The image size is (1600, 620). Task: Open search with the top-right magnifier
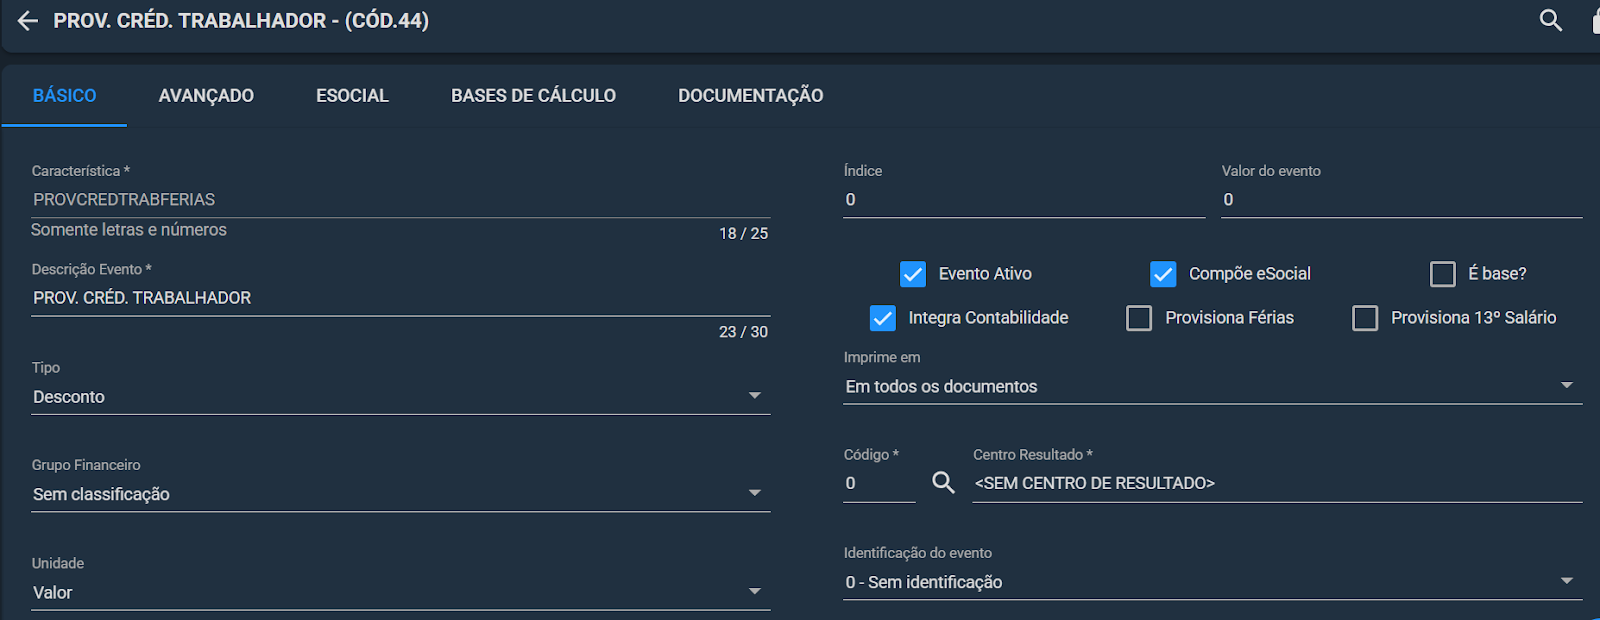1551,20
